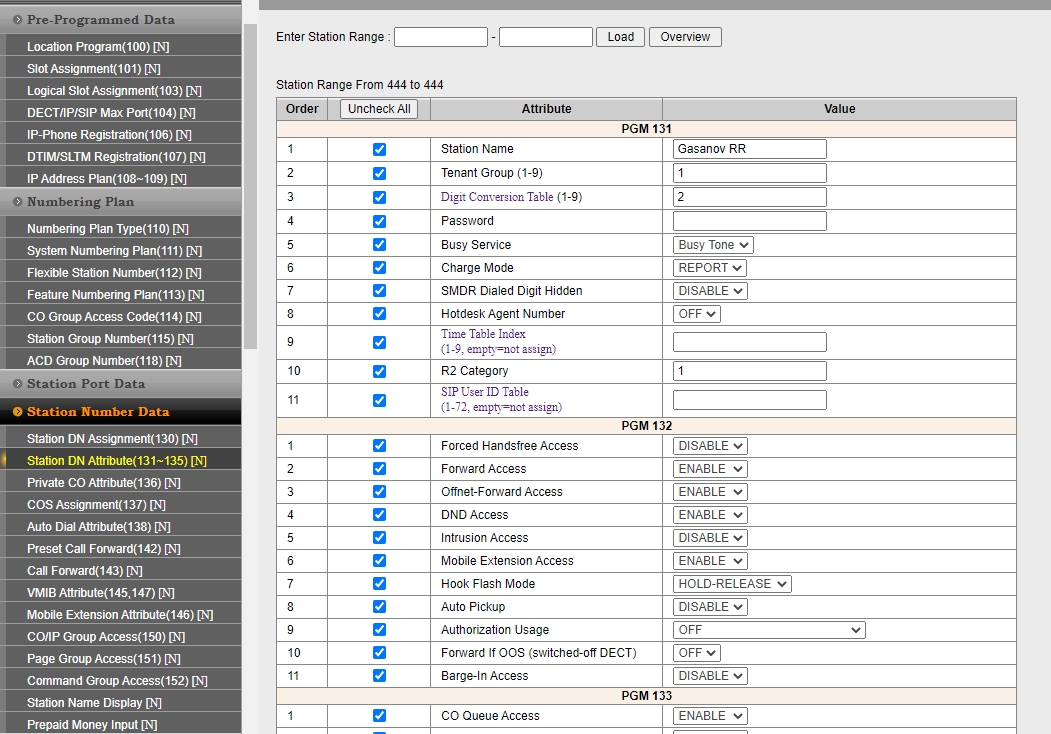1051x734 pixels.
Task: Uncheck the Hook Flash Mode checkbox
Action: point(379,584)
